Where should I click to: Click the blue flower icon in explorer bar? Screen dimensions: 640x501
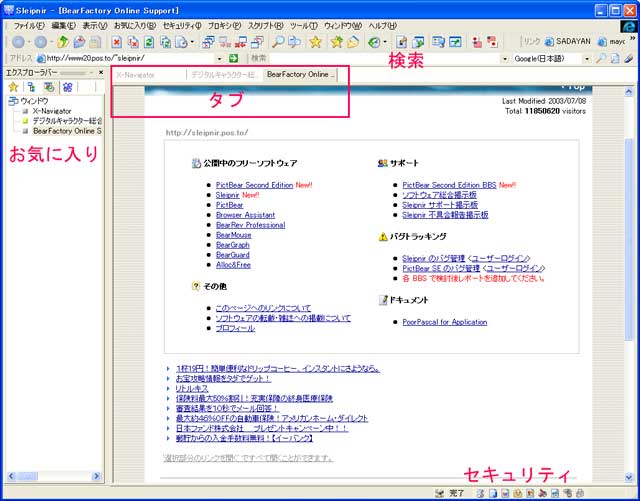click(x=68, y=87)
